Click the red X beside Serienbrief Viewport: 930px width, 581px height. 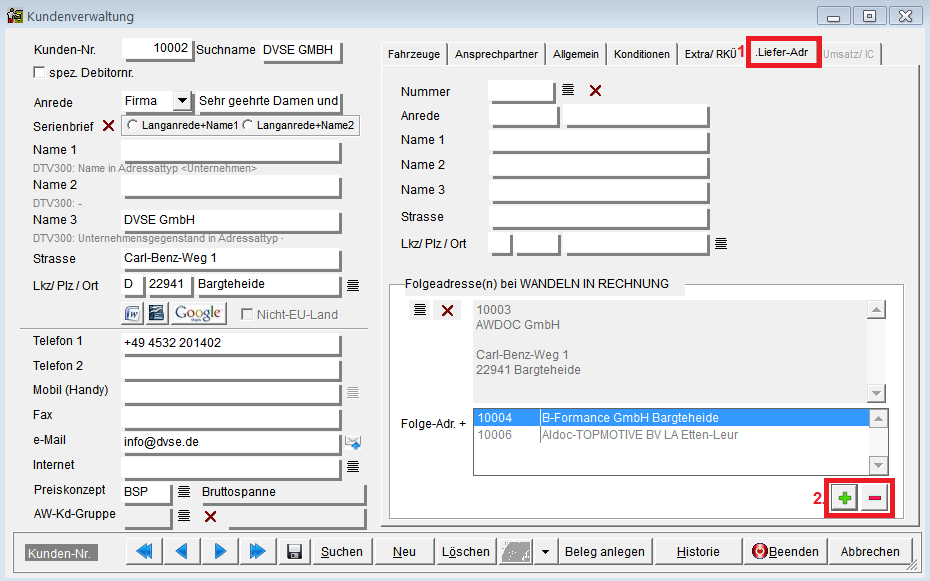tap(108, 126)
